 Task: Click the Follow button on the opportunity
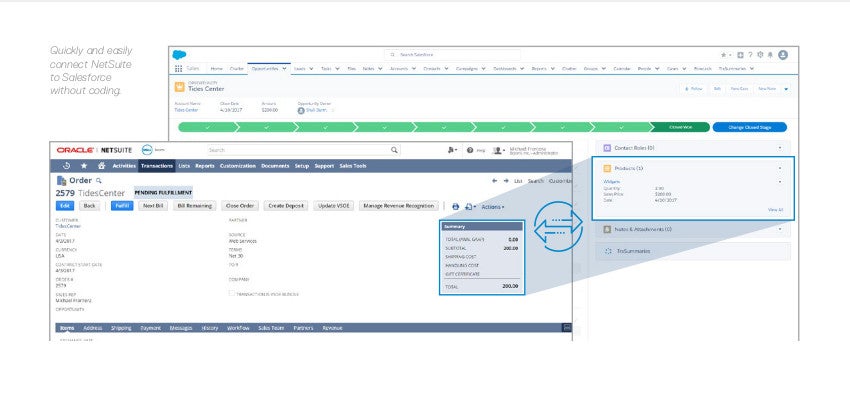693,88
